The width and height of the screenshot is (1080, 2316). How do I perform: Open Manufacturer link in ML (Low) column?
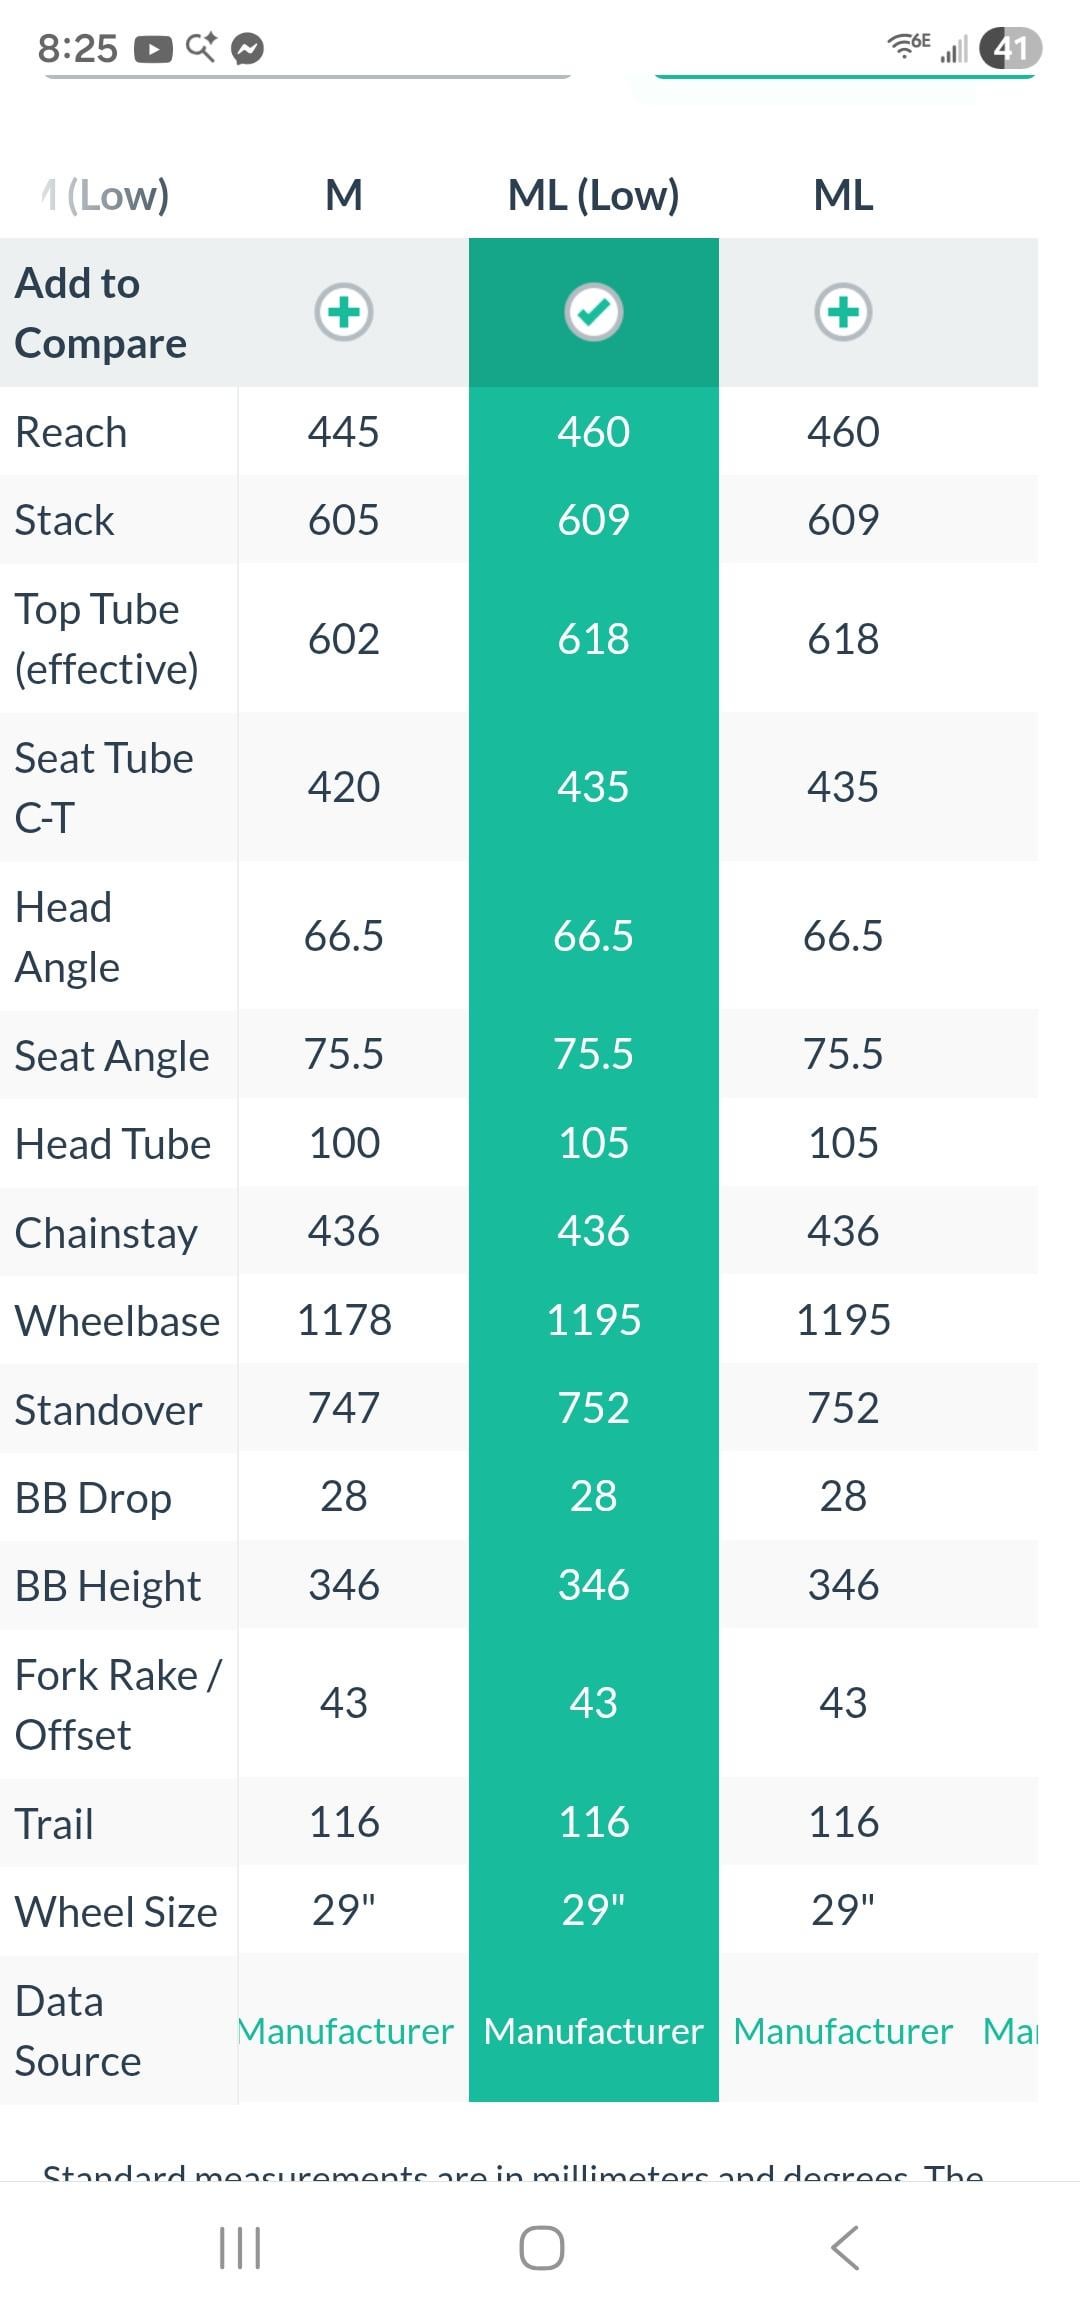point(593,2031)
